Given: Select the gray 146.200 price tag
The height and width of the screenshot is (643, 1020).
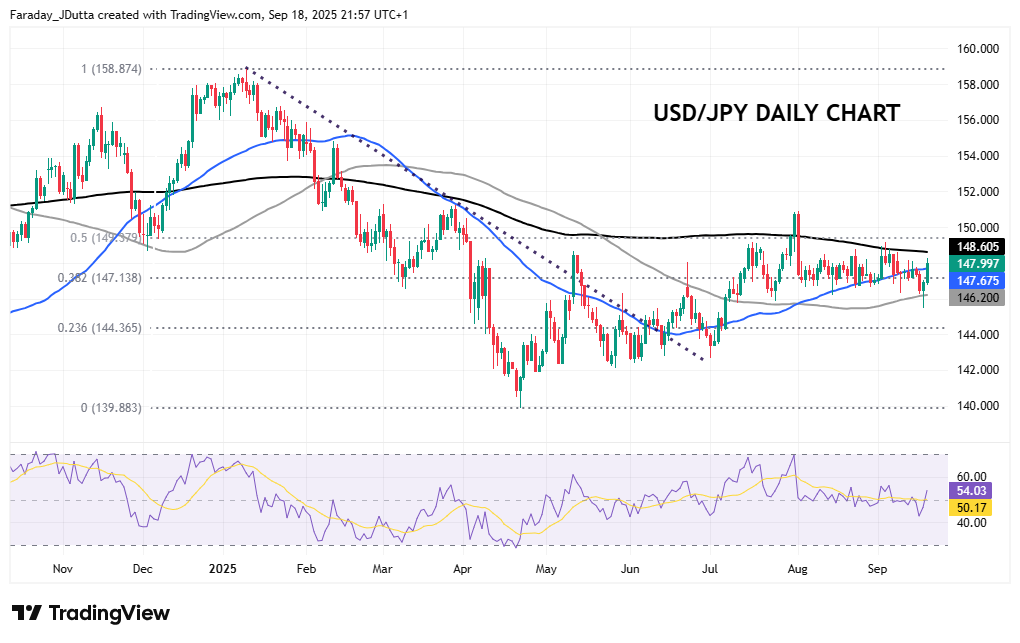Looking at the screenshot, I should click(x=977, y=298).
